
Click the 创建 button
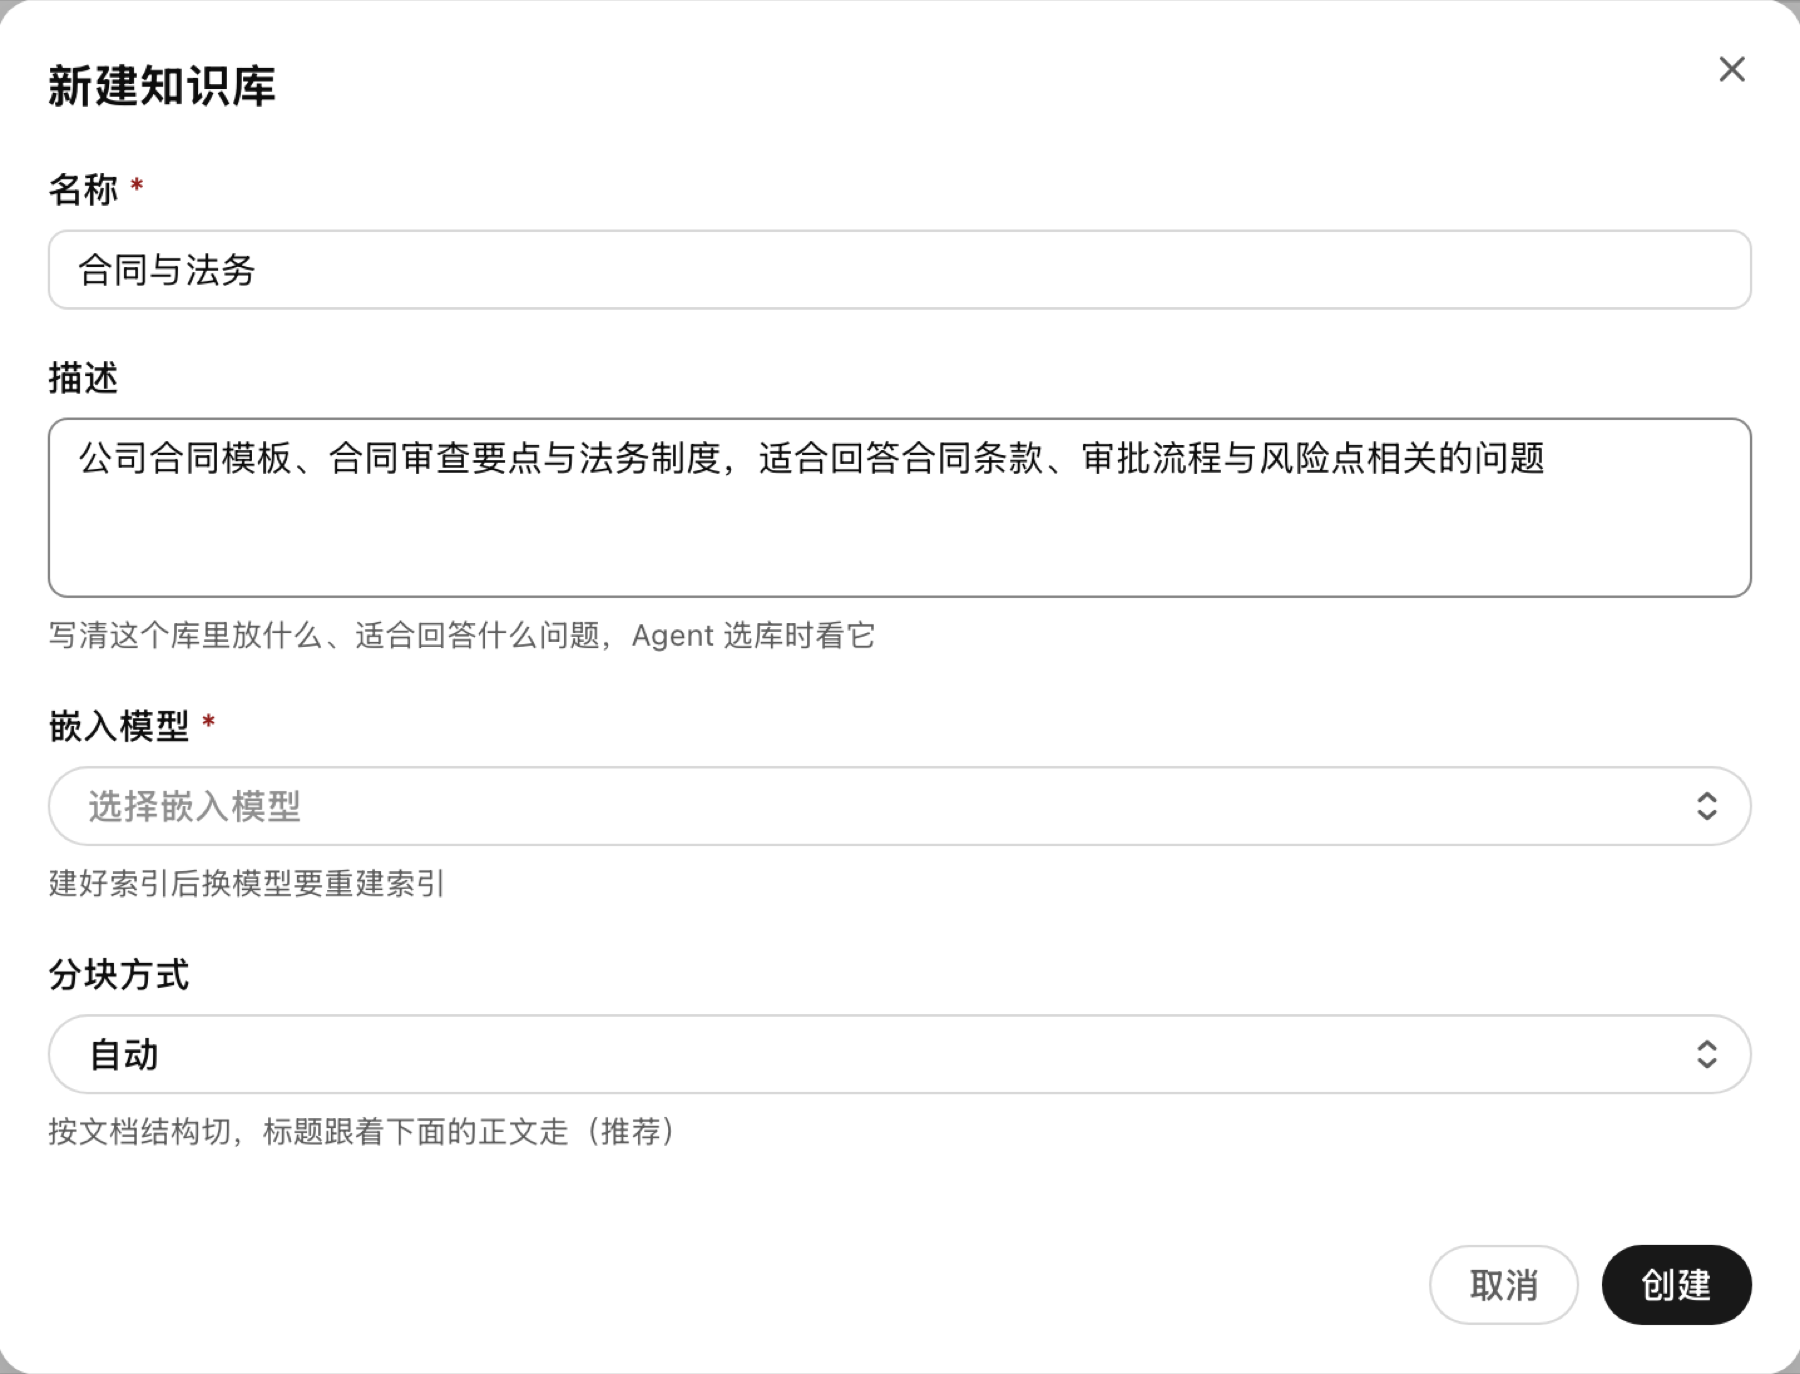click(1676, 1285)
